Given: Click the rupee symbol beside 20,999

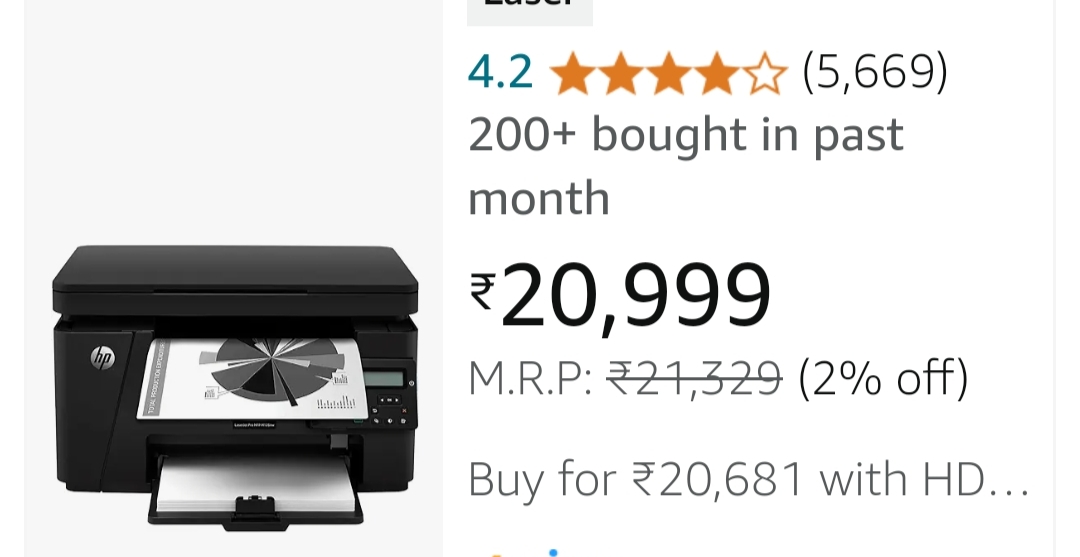Looking at the screenshot, I should pyautogui.click(x=482, y=291).
